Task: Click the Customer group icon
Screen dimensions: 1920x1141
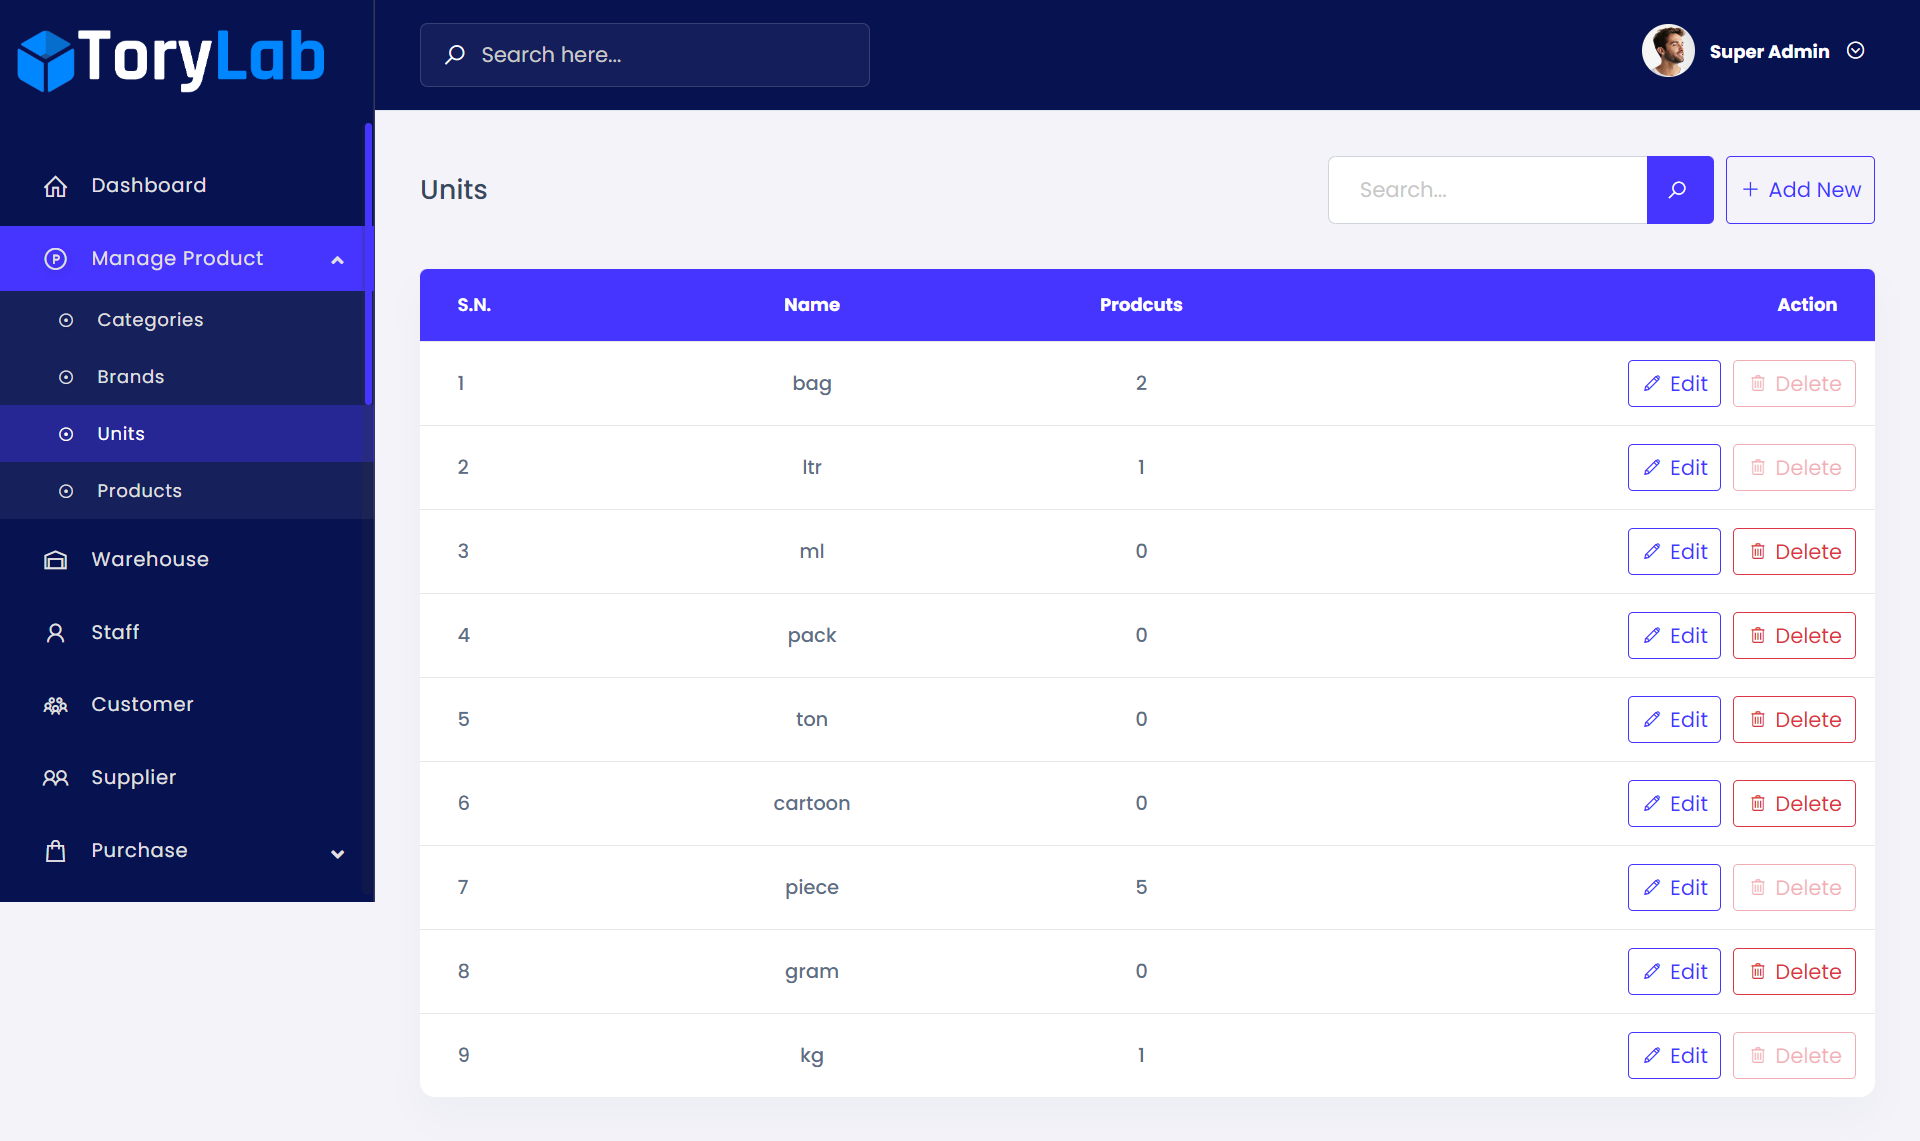Action: point(56,705)
